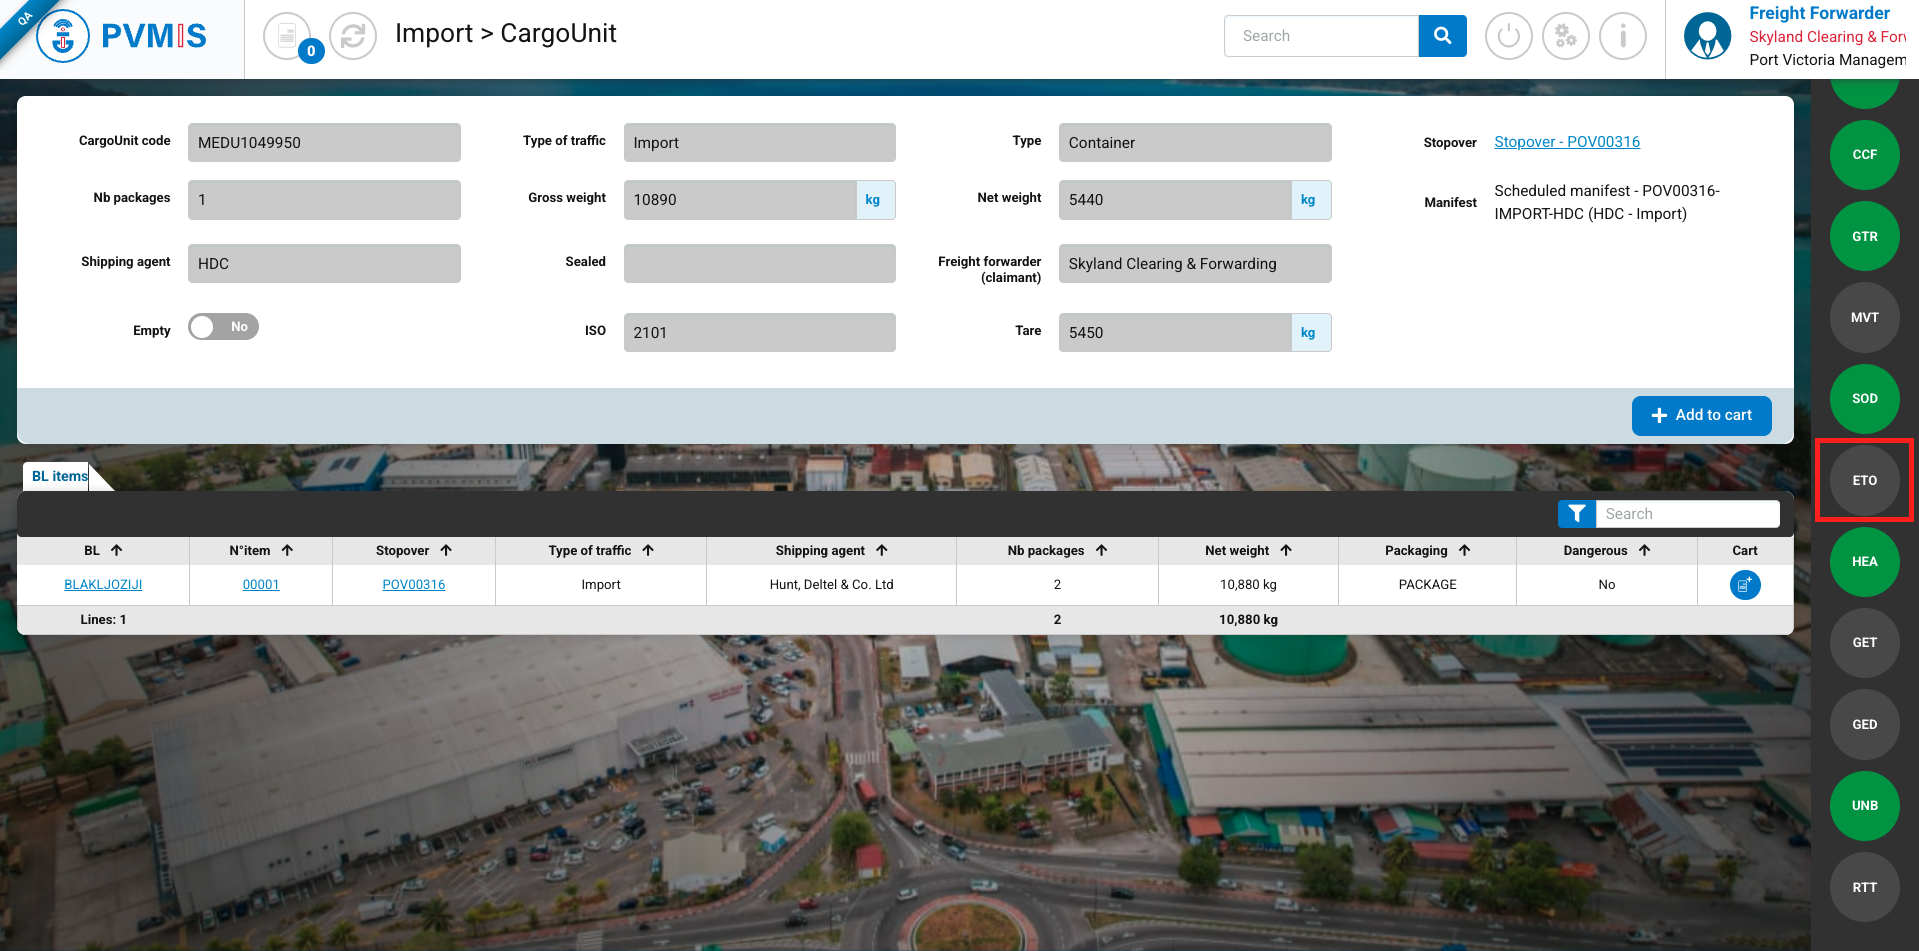Open the BLAKLJOZIJI bill of lading link
This screenshot has height=951, width=1919.
103,585
